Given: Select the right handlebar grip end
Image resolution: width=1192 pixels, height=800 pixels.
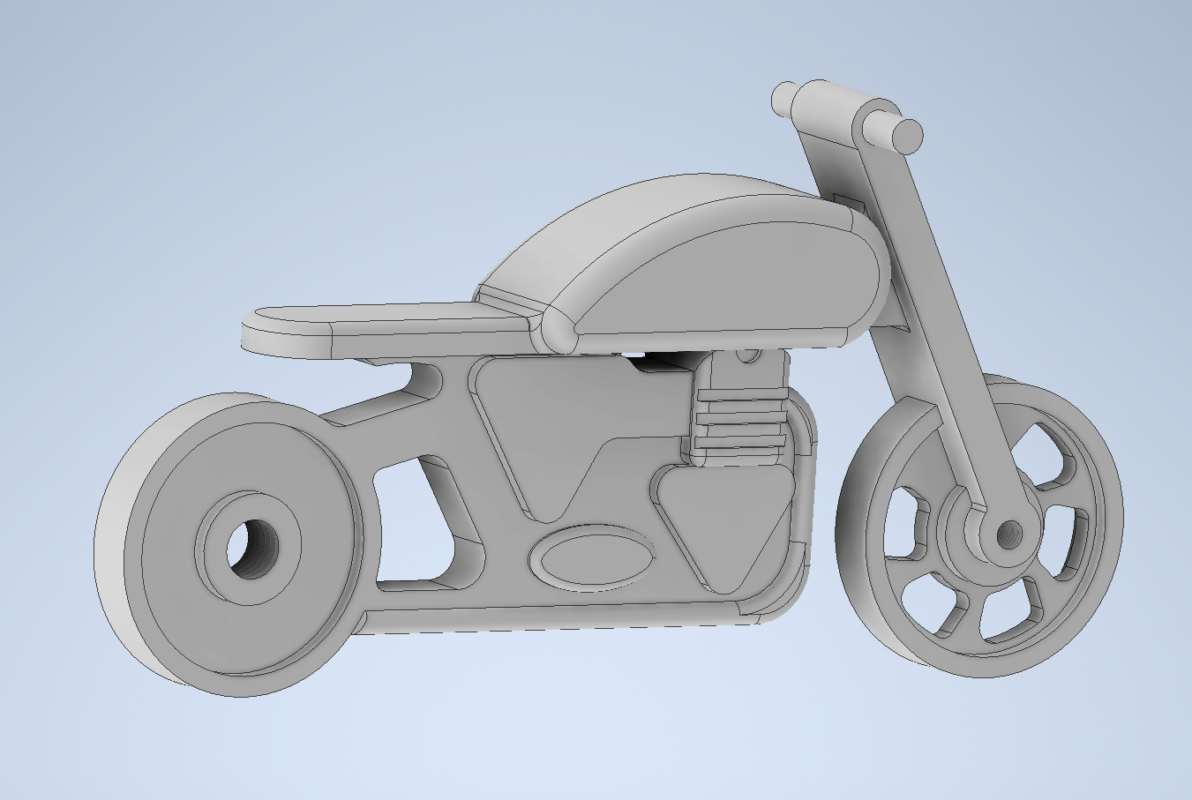Looking at the screenshot, I should pyautogui.click(x=907, y=135).
